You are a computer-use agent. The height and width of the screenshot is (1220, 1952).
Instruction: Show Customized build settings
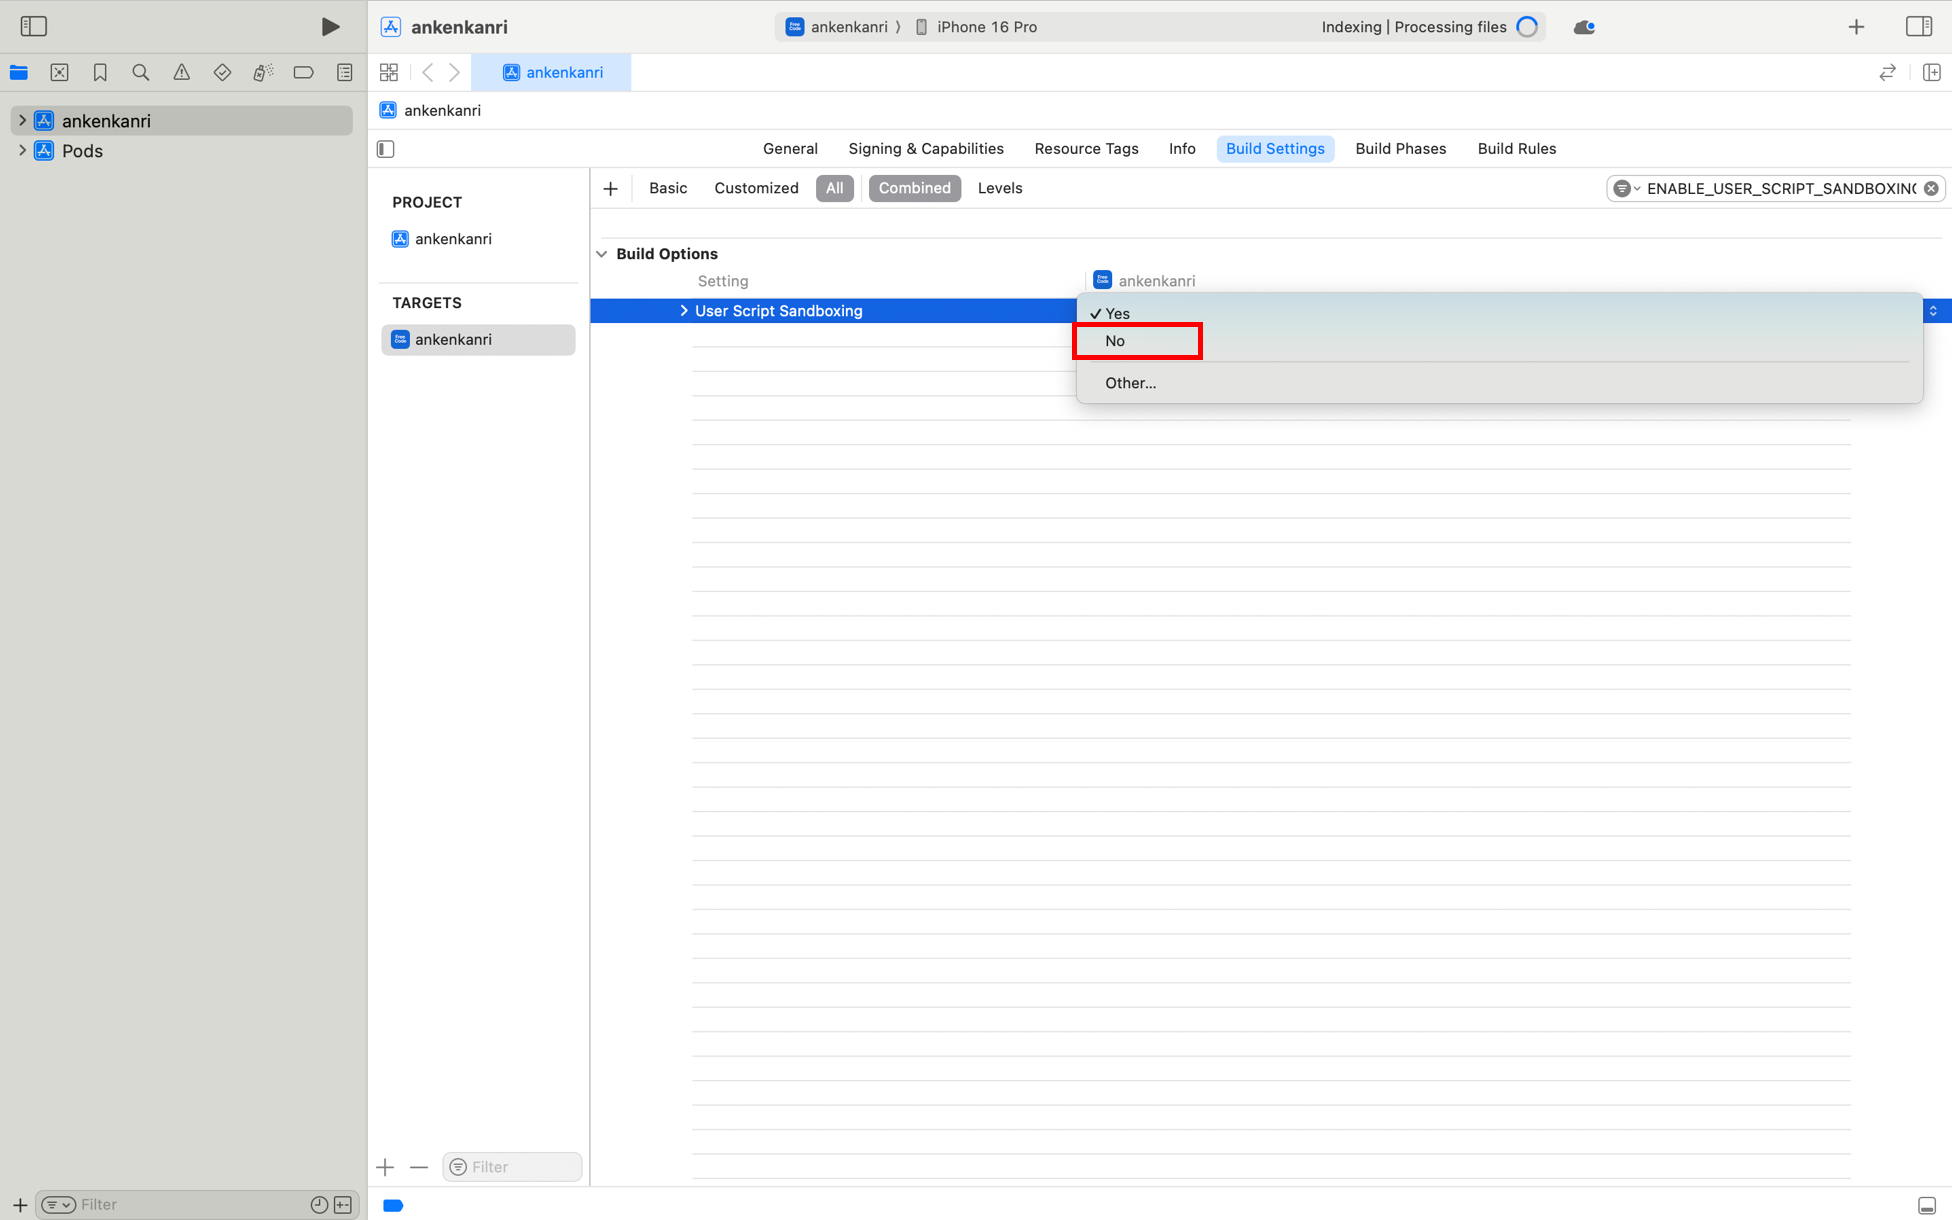[x=756, y=188]
